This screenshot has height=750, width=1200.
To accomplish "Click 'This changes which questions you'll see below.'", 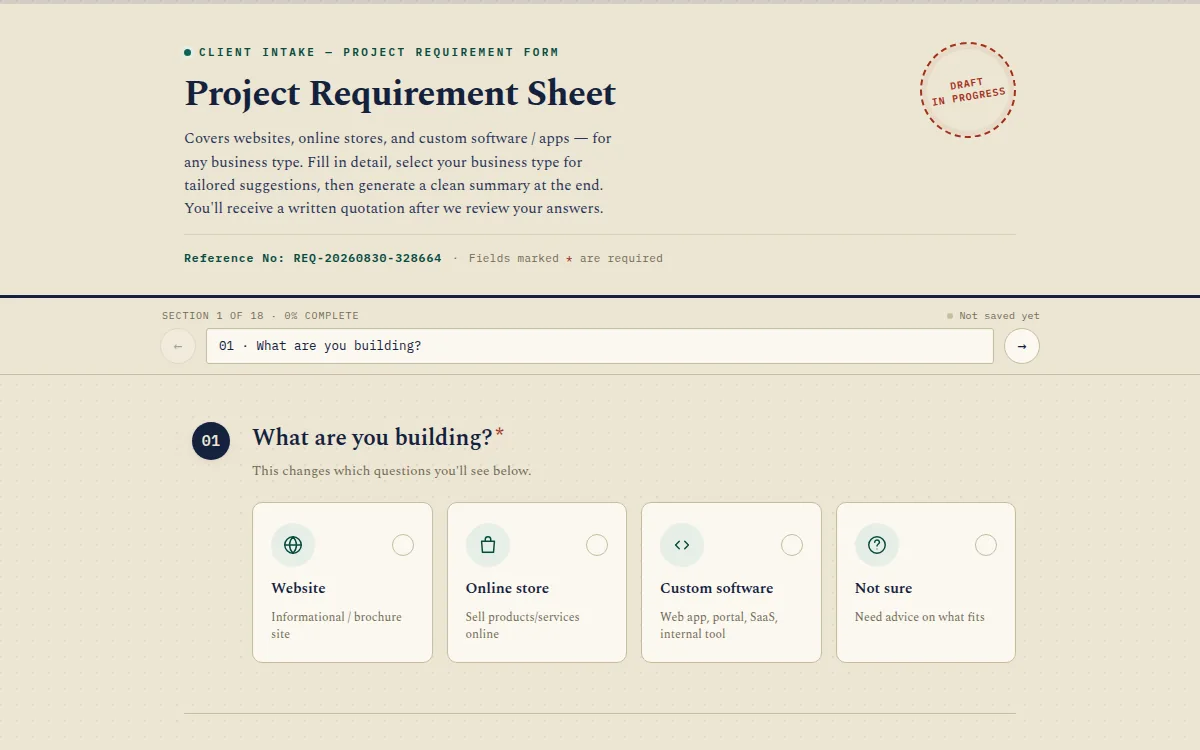I will click(x=391, y=470).
